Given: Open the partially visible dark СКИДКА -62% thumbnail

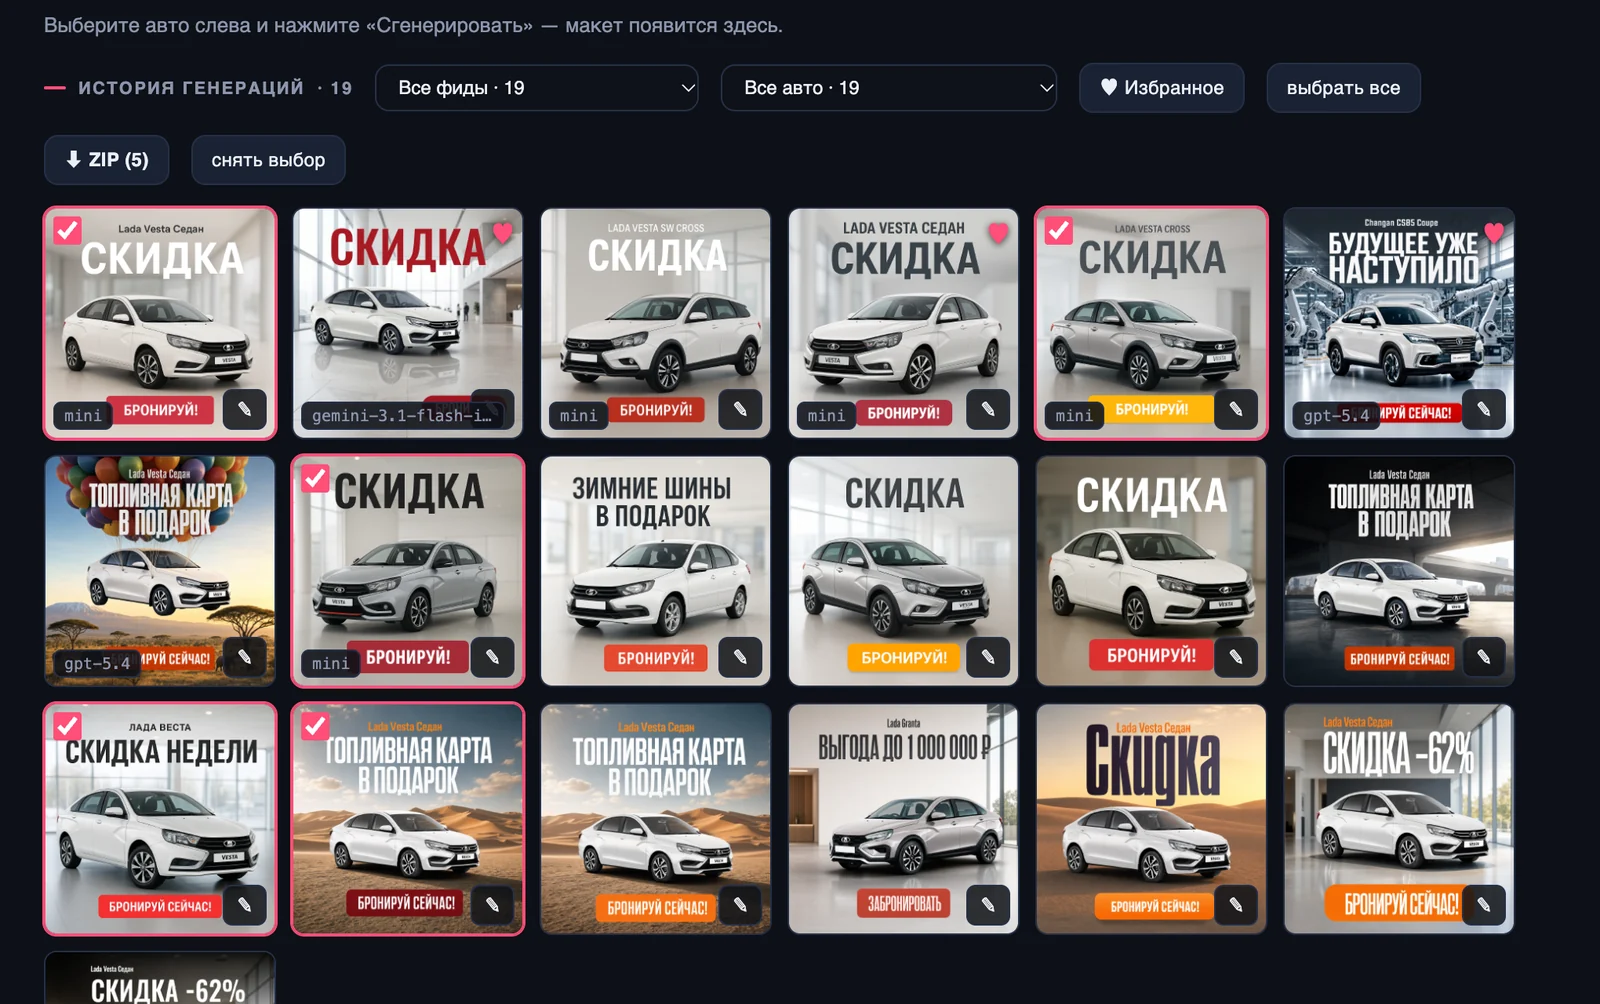Looking at the screenshot, I should [160, 978].
